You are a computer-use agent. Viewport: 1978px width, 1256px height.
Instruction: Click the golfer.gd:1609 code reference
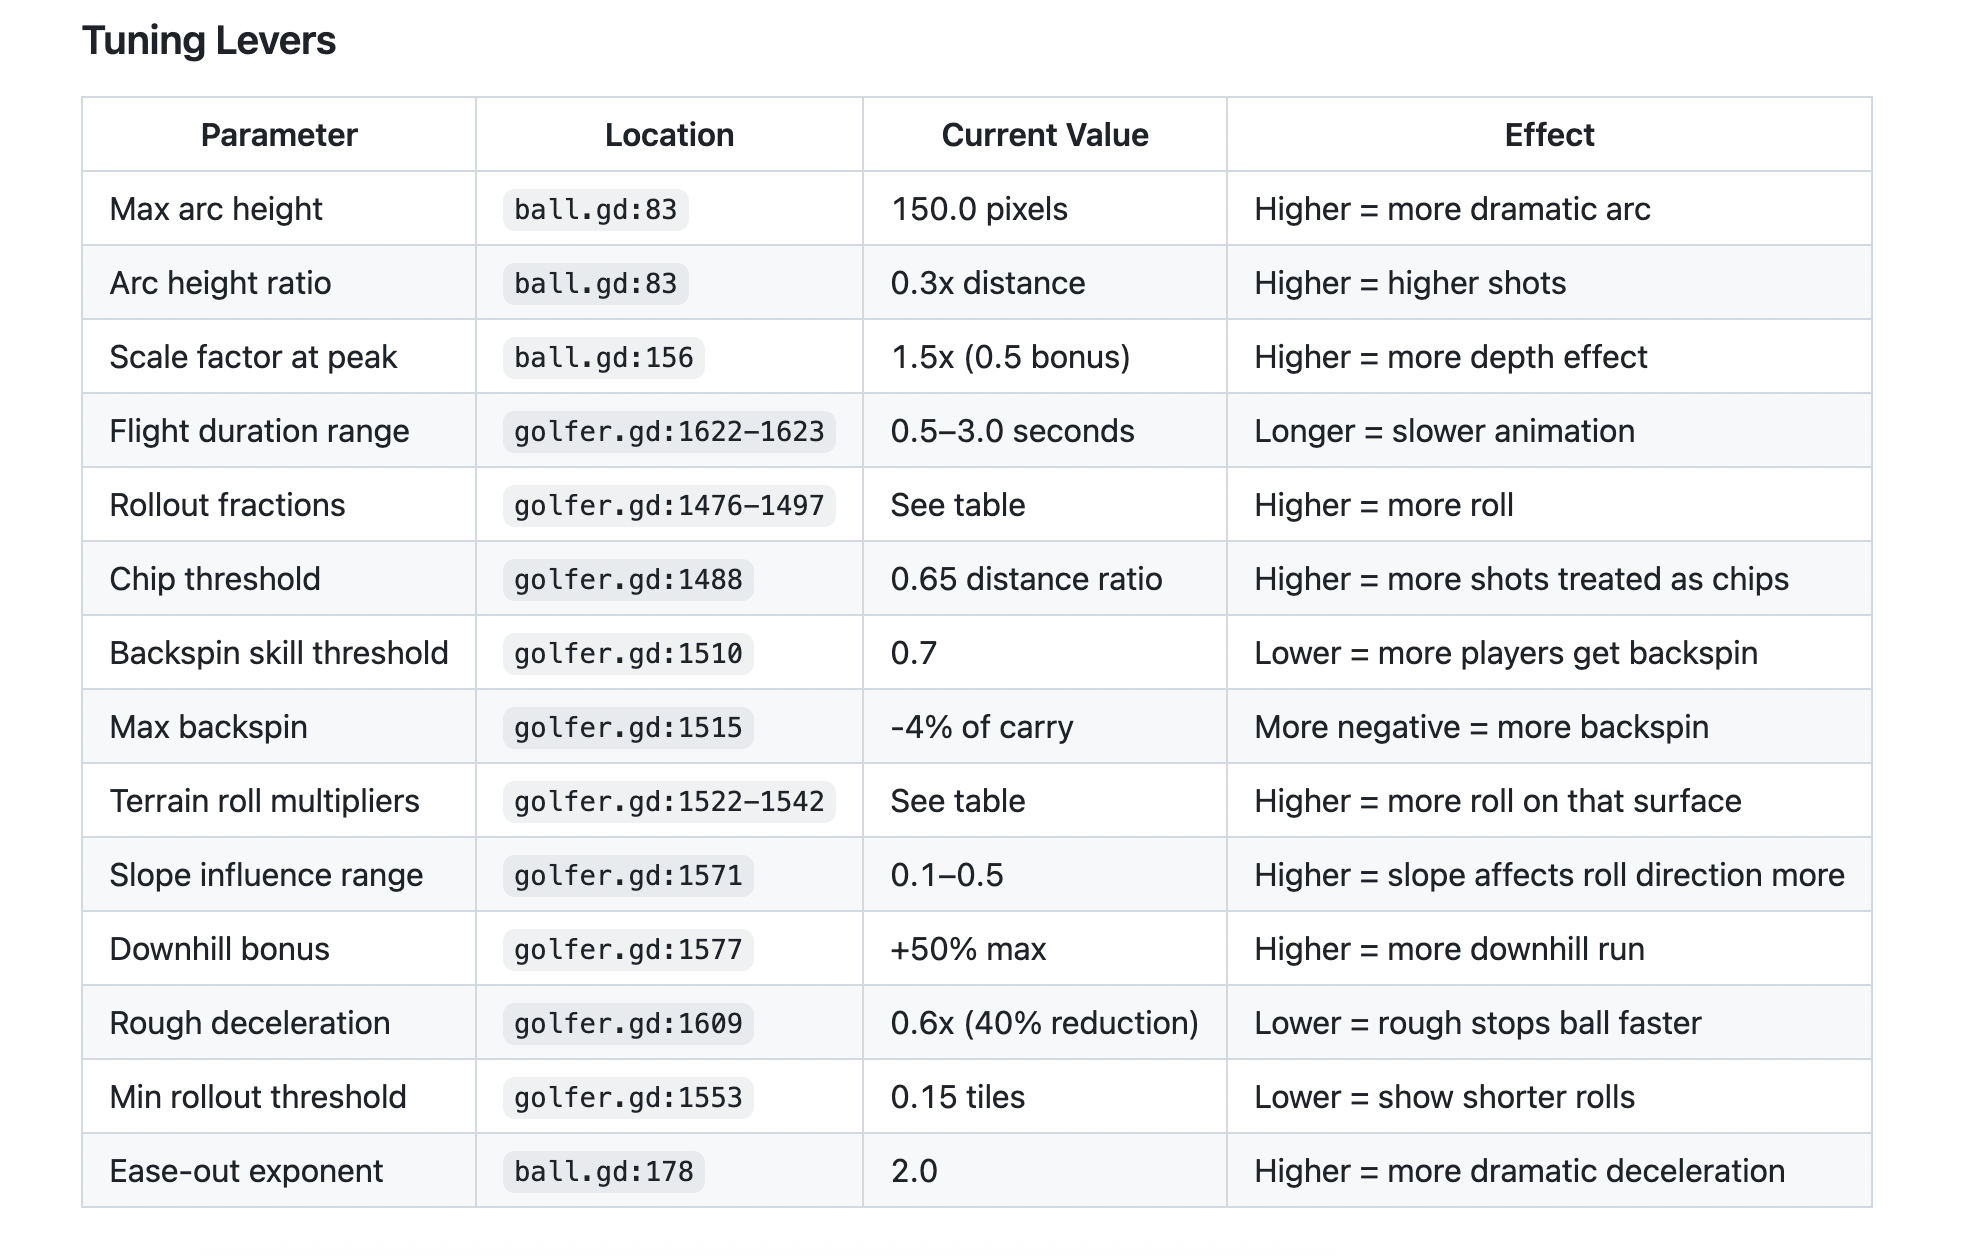coord(628,1024)
